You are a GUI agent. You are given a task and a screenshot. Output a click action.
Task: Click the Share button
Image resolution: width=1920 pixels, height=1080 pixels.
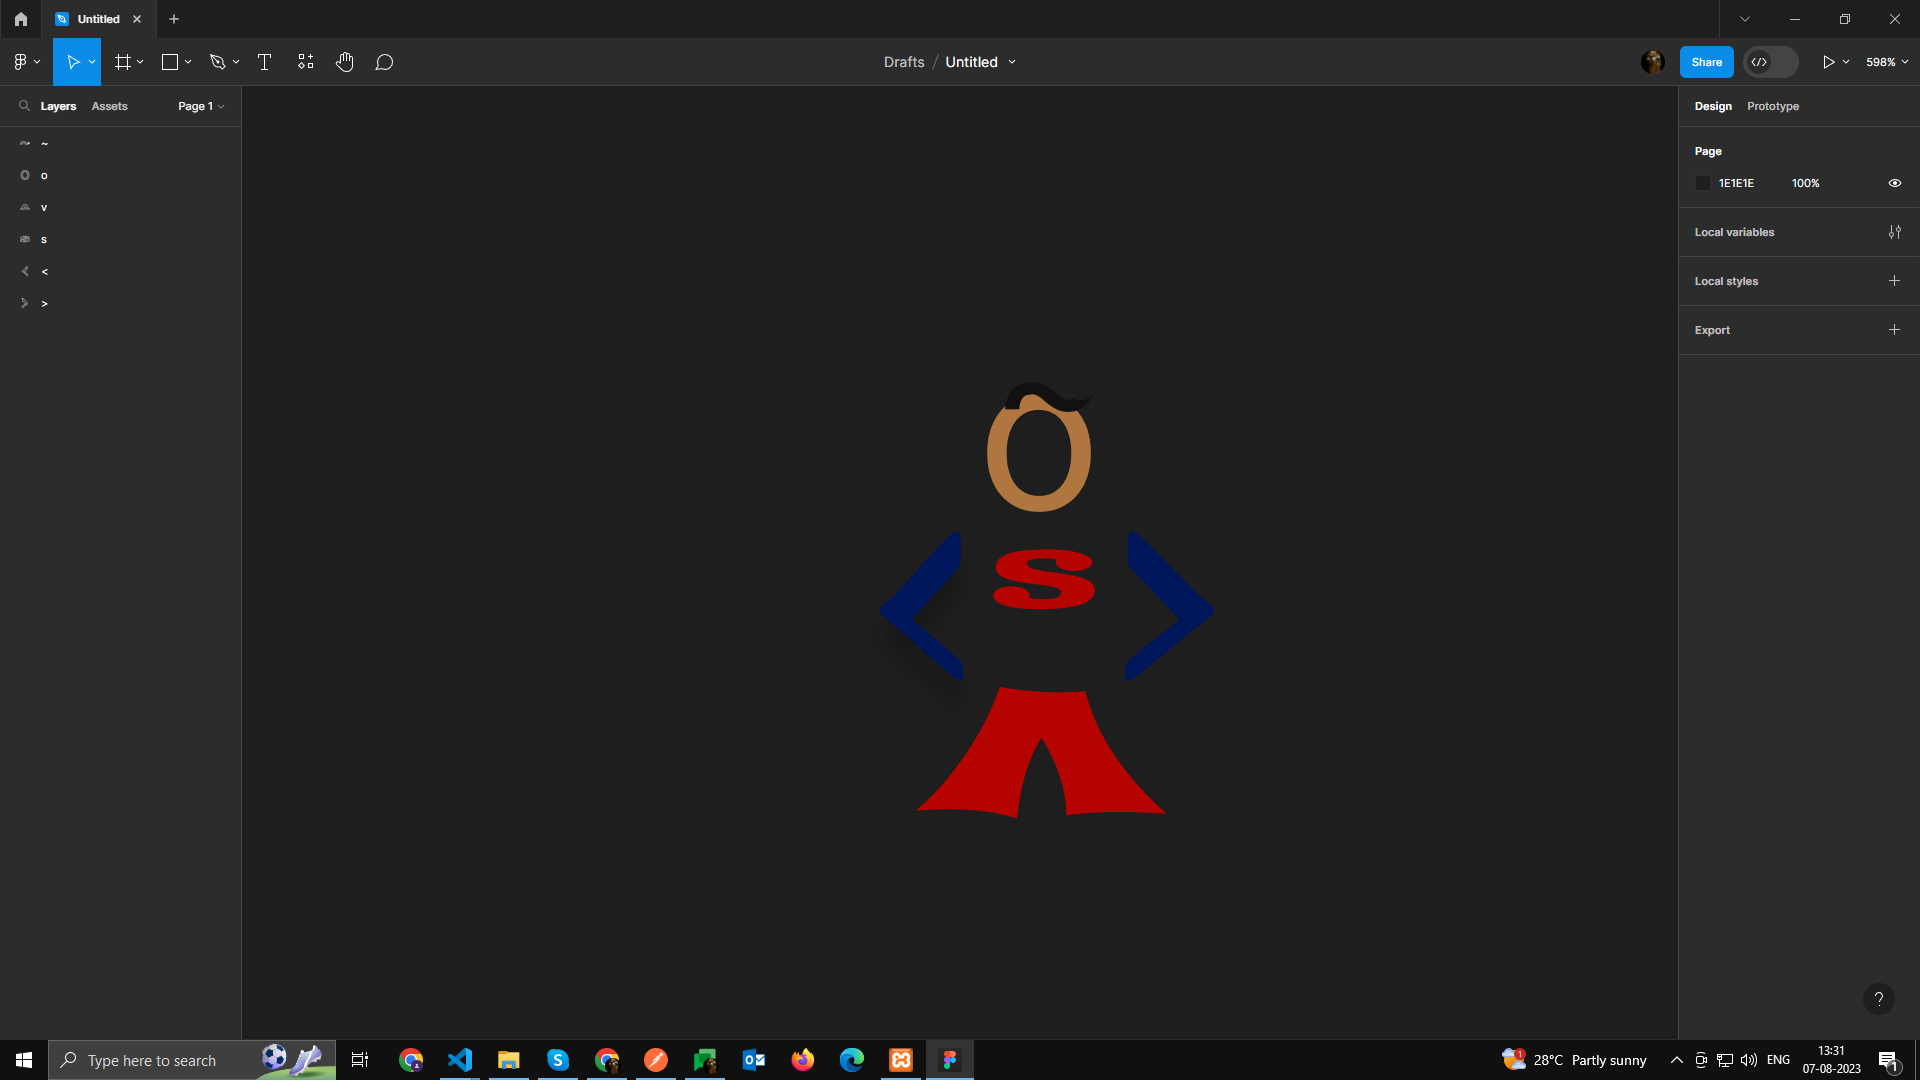tap(1706, 61)
